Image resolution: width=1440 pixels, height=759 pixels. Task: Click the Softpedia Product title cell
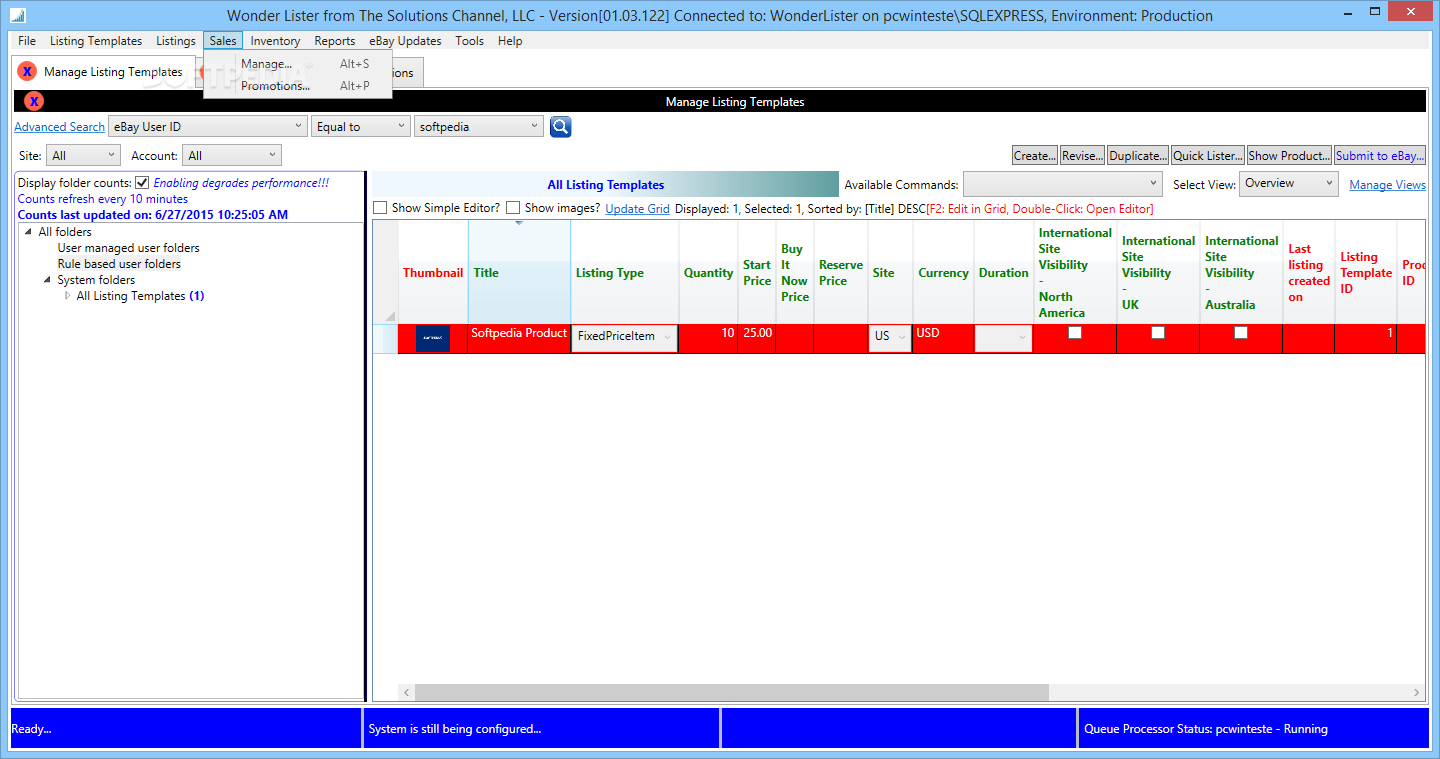[x=519, y=338]
